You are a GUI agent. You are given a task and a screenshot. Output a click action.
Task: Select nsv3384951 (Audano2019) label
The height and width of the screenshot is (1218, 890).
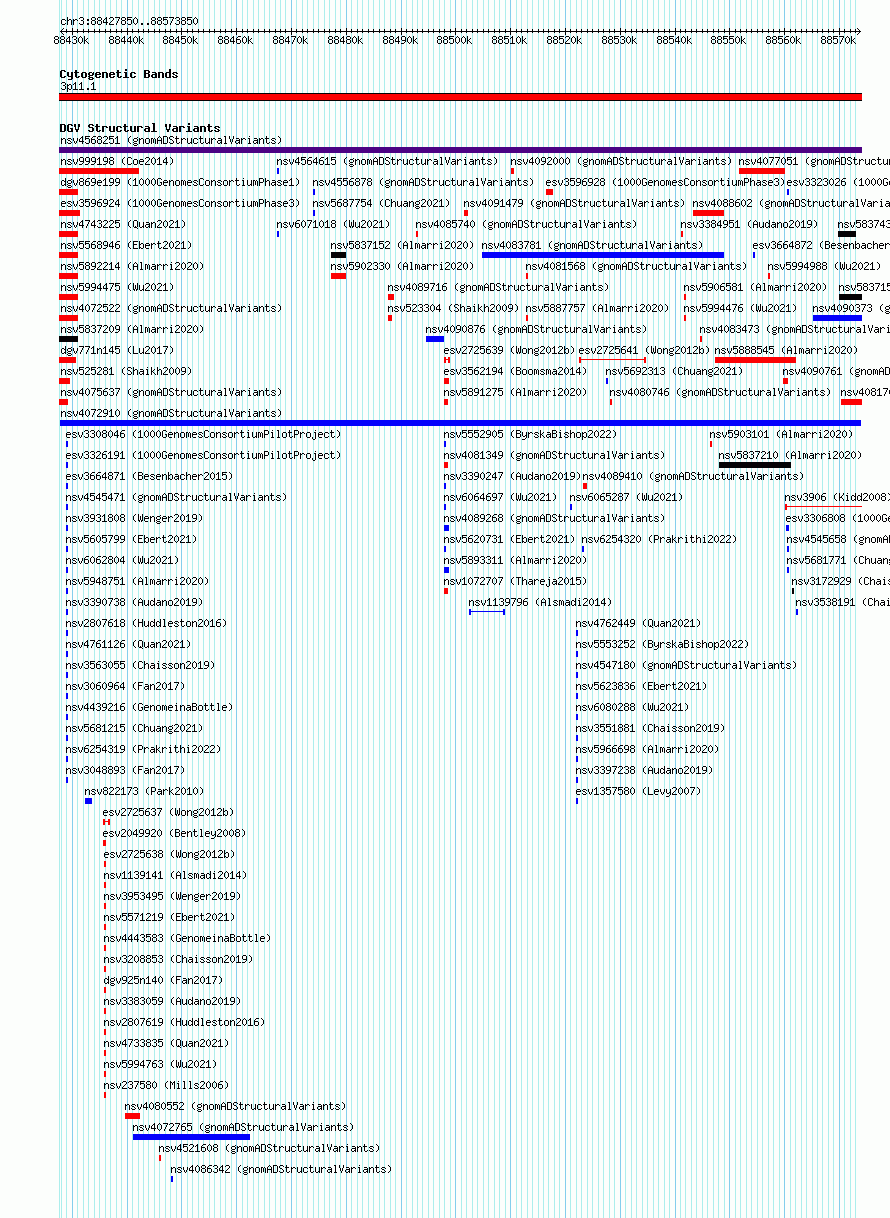[749, 224]
